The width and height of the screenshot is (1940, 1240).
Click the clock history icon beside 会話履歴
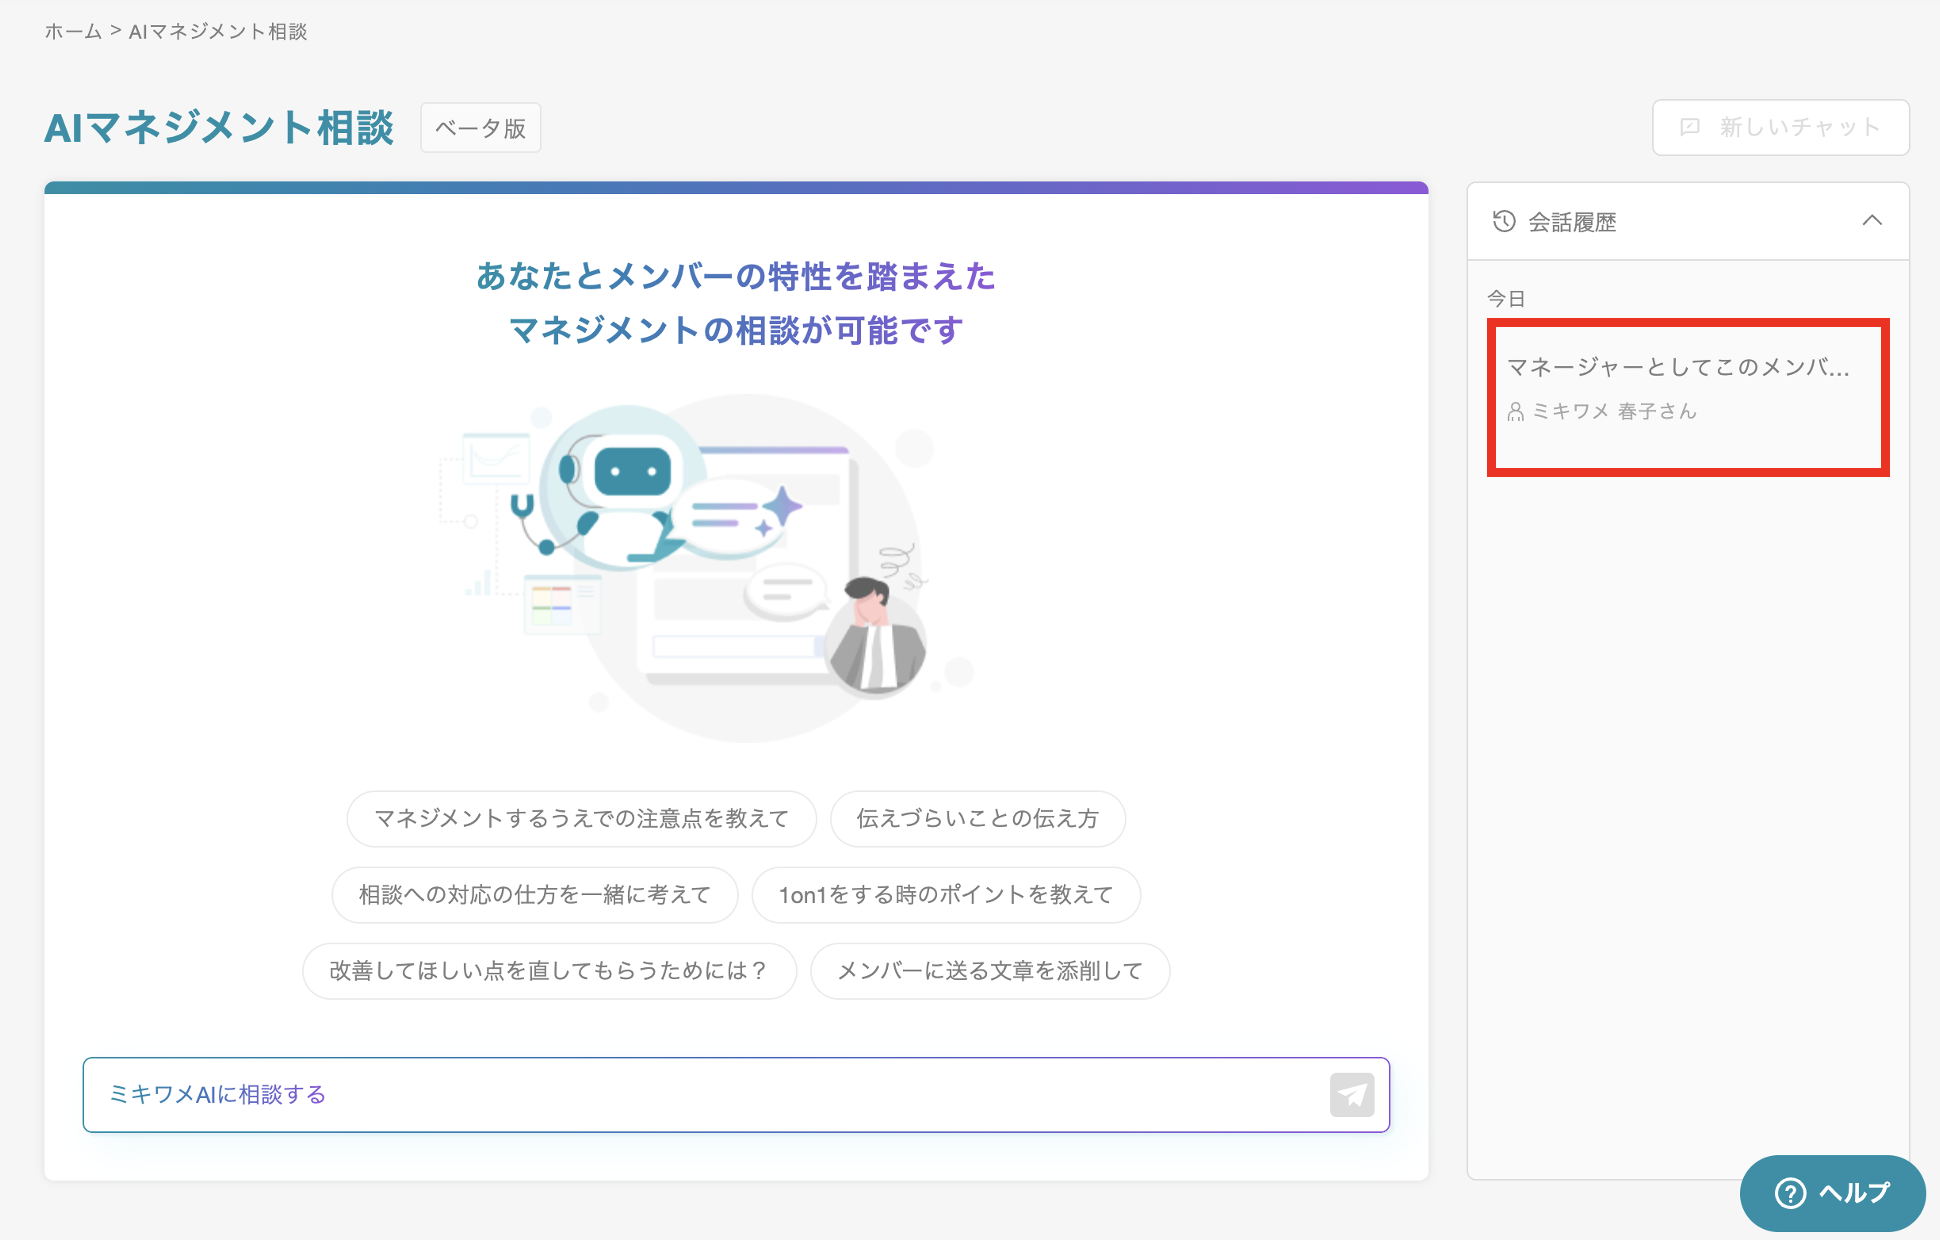[x=1503, y=221]
